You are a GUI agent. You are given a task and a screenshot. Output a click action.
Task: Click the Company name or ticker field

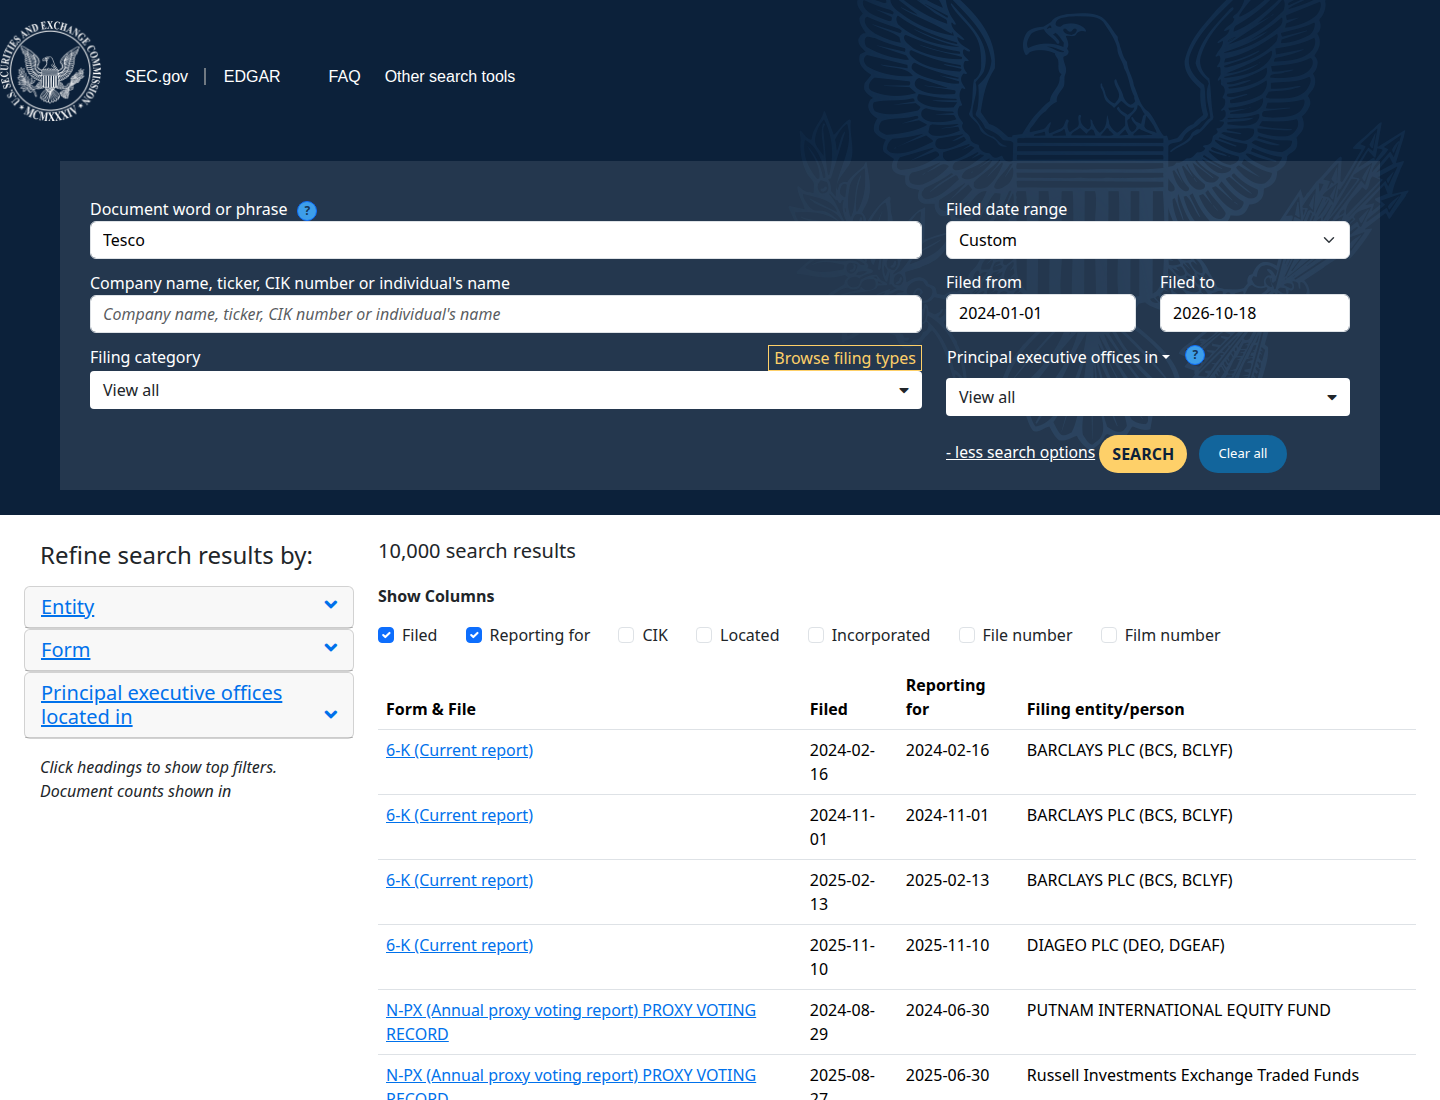506,314
